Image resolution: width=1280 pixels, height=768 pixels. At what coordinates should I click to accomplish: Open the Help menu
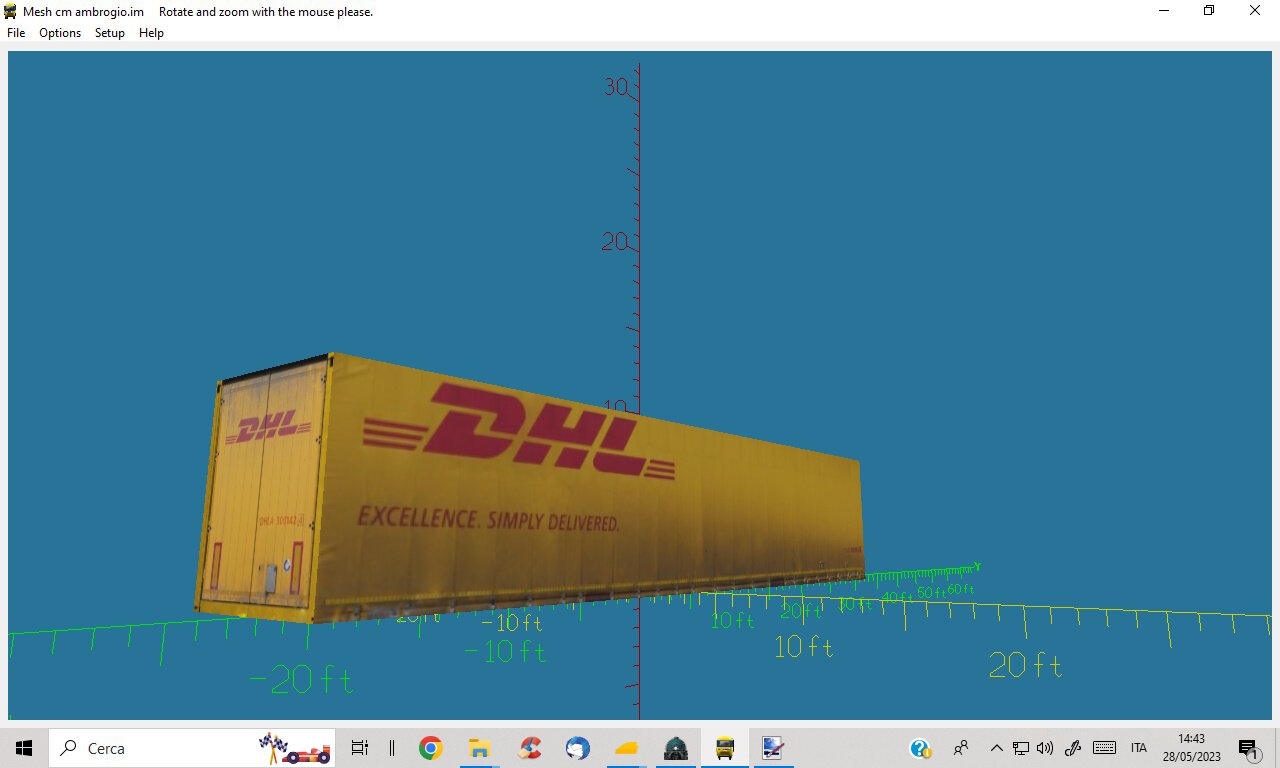[151, 33]
